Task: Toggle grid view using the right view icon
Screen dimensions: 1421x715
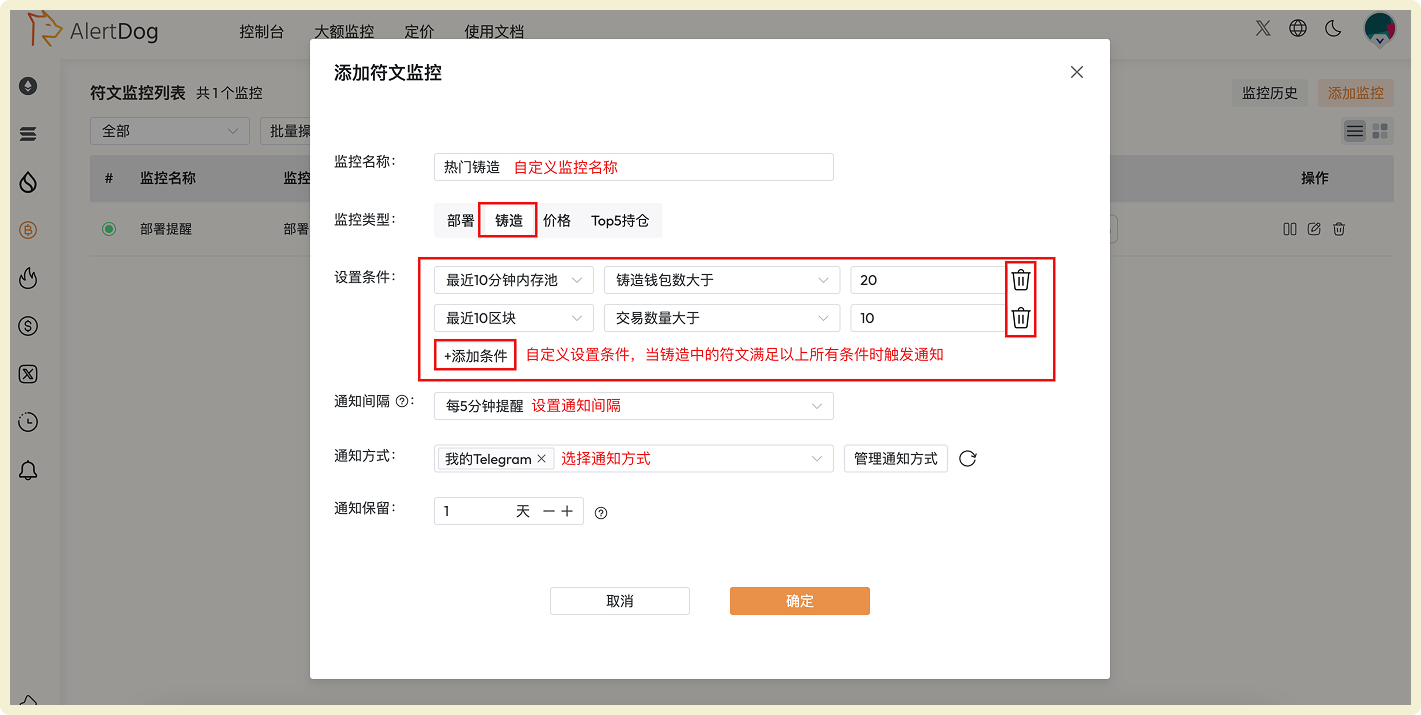Action: 1379,130
